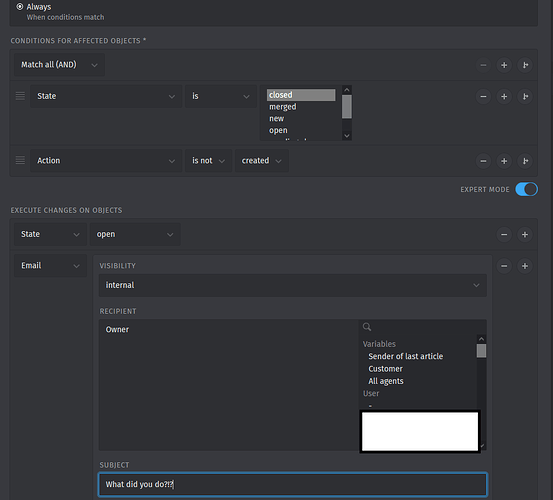Add subclause next to Match all (AND)
This screenshot has height=500, width=553.
(x=525, y=65)
